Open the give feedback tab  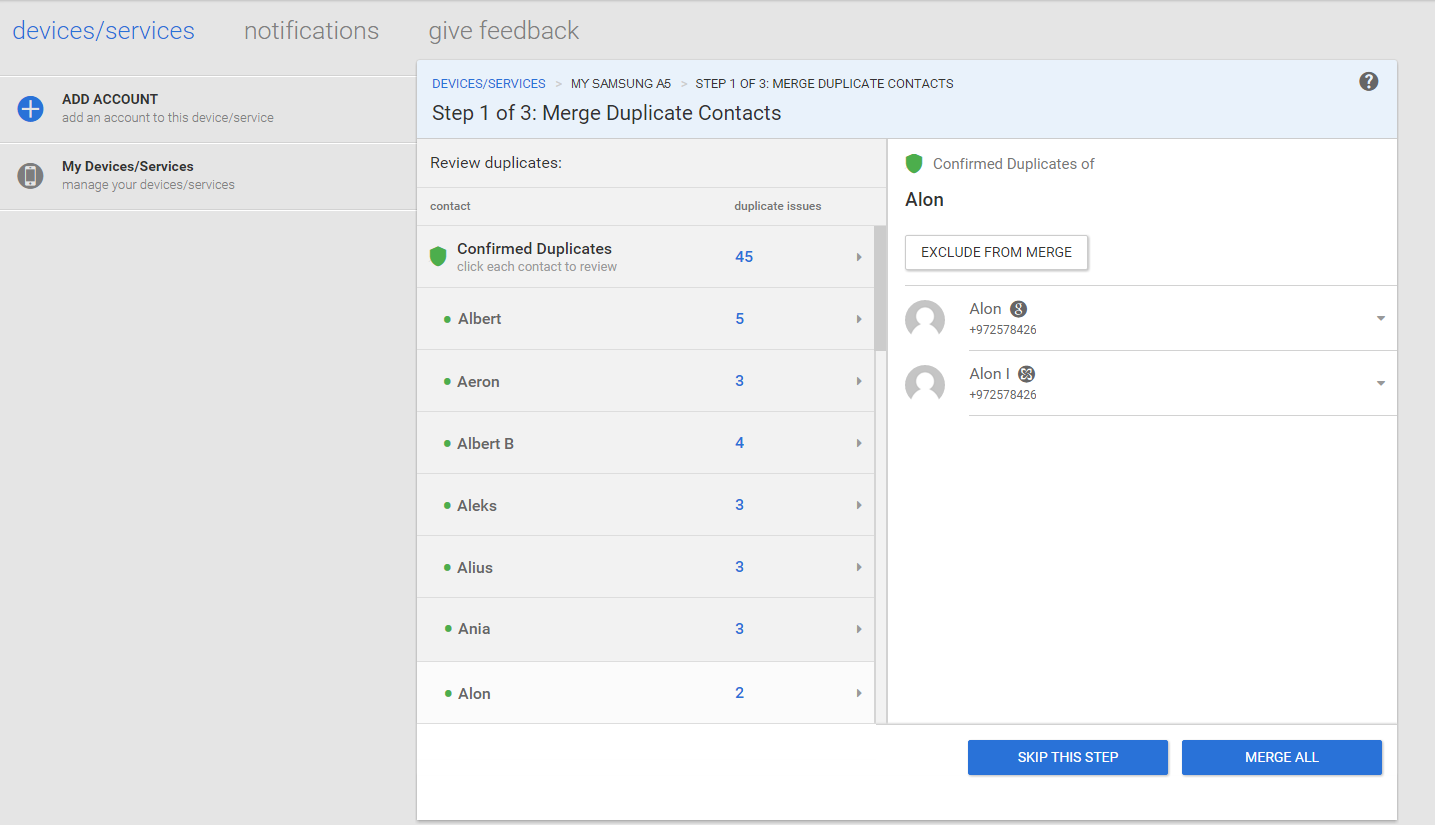coord(504,31)
